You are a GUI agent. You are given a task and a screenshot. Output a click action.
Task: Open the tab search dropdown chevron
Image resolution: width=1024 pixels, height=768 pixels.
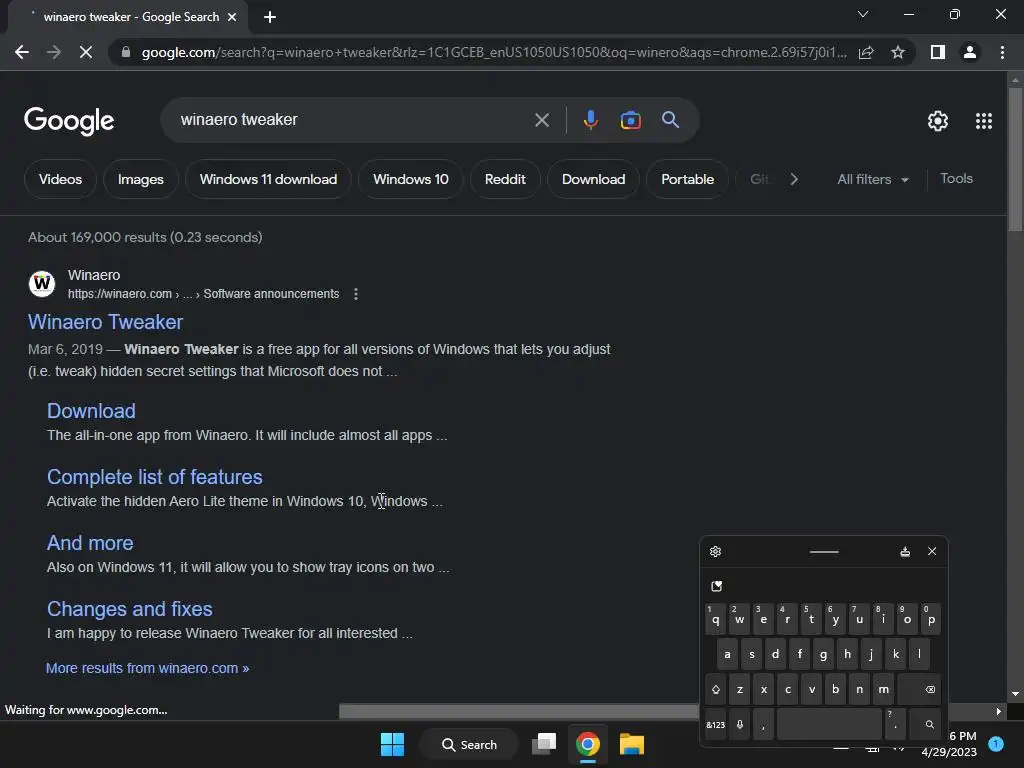tap(863, 14)
